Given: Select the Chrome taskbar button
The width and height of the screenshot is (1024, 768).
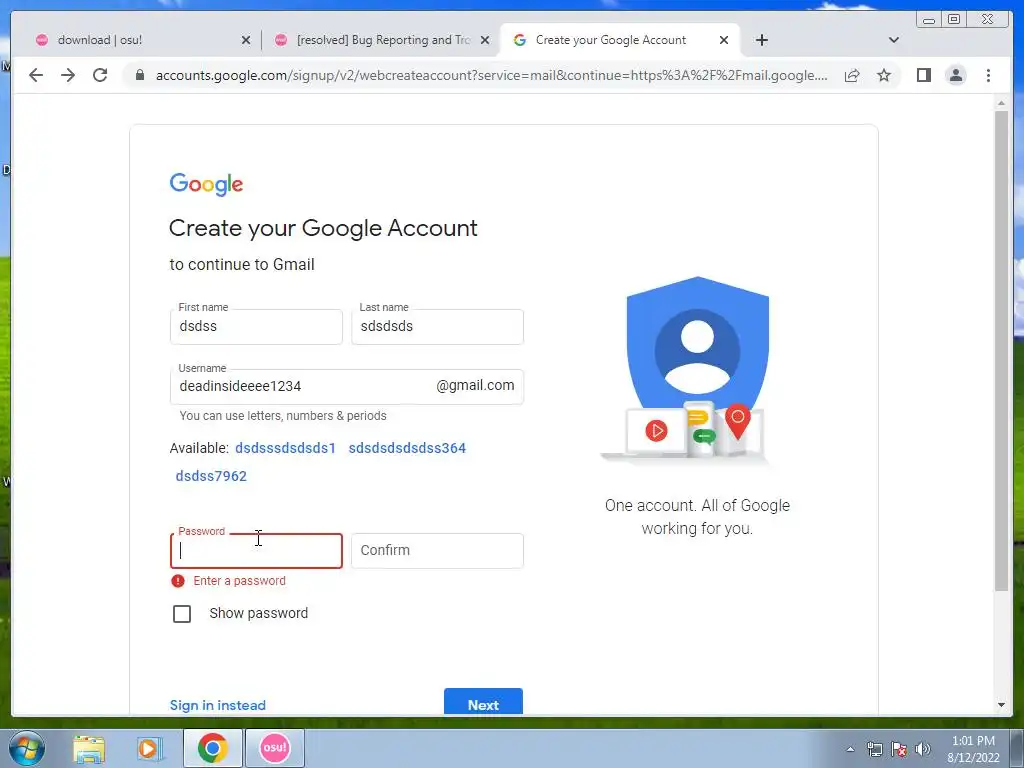Looking at the screenshot, I should (212, 748).
